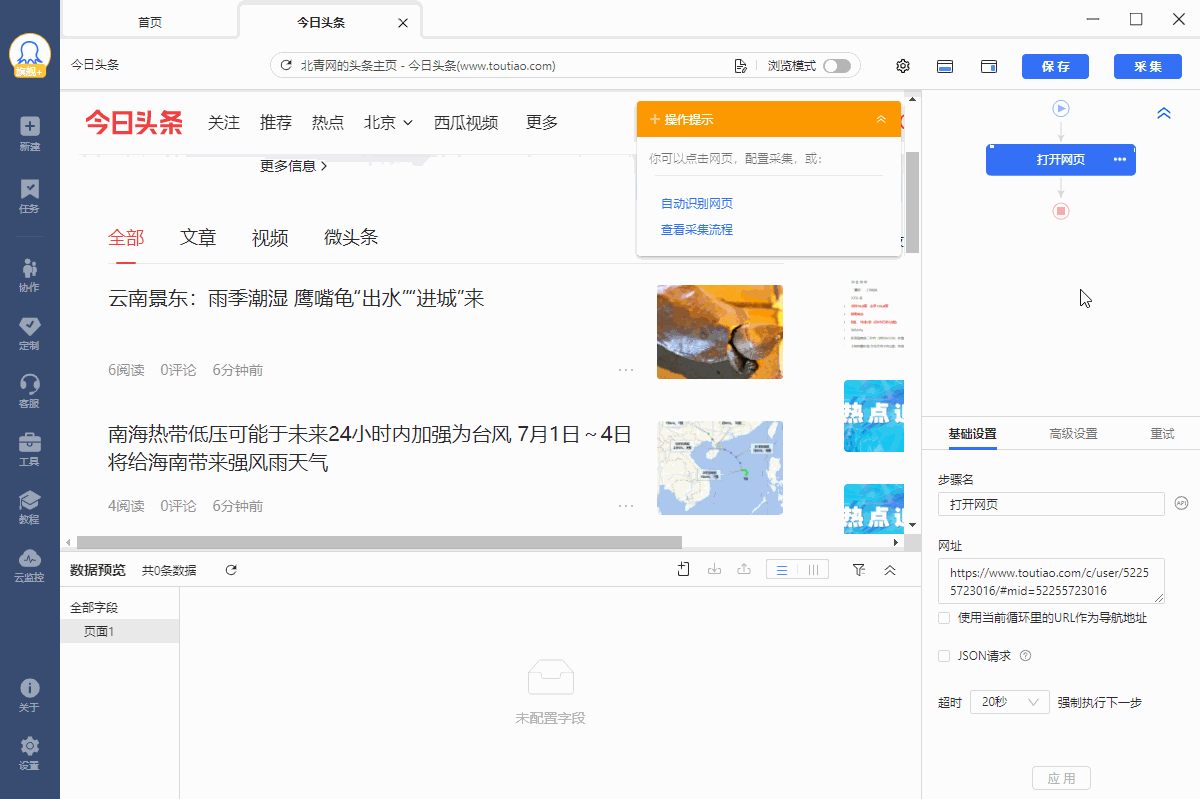The image size is (1200, 799).
Task: Check 使用当前循环里的URL作为导航地址
Action: (944, 618)
